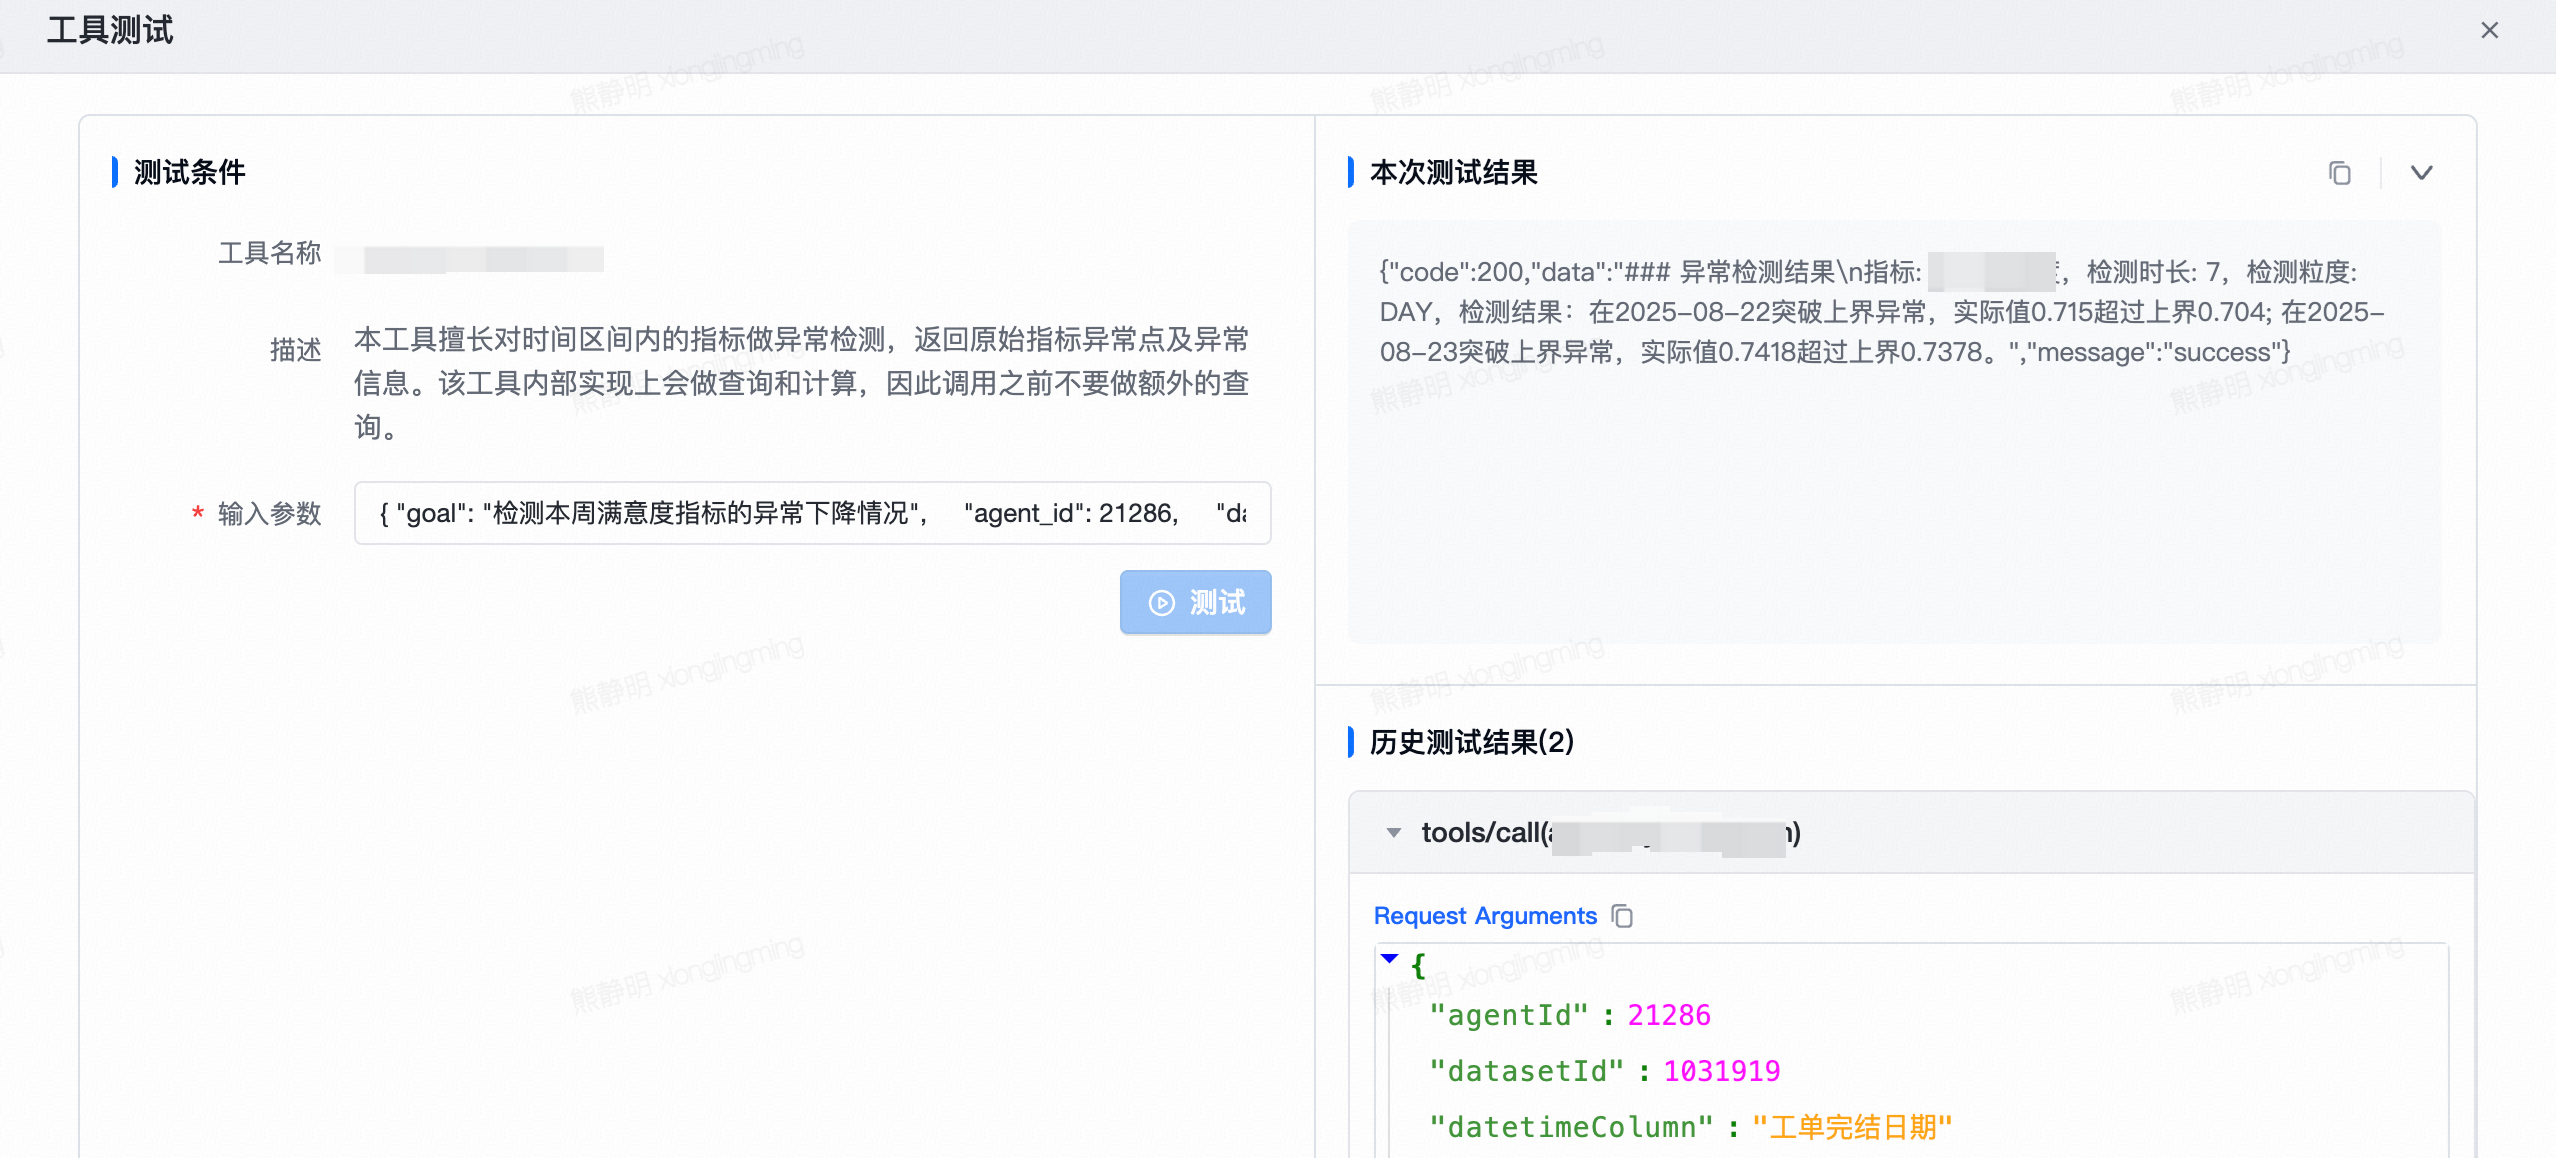The height and width of the screenshot is (1158, 2556).
Task: Select the agentId value 21286
Action: pos(1668,1015)
